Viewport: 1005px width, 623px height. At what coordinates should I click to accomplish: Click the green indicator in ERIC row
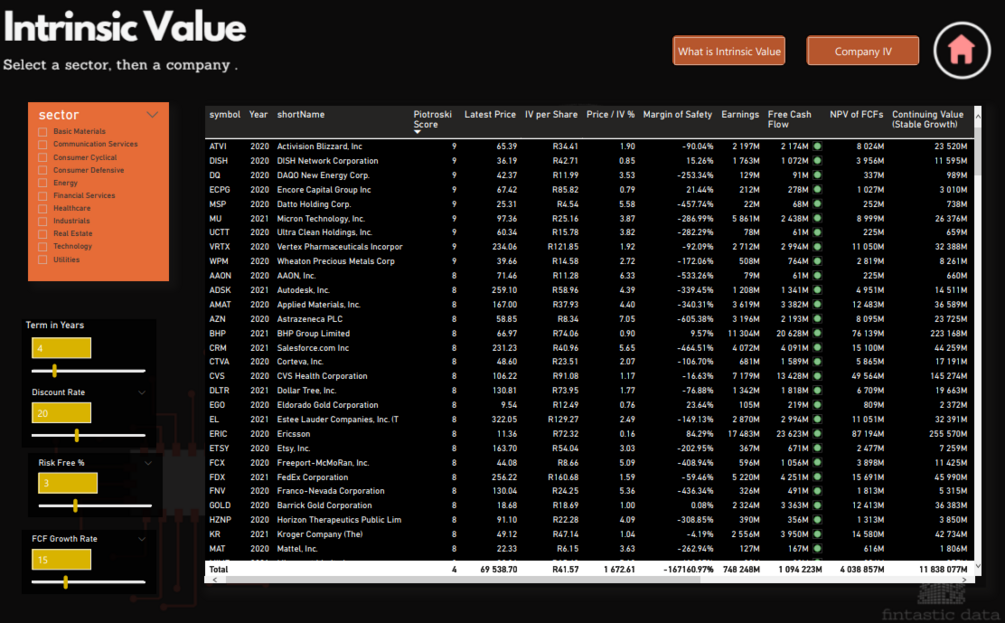coord(817,434)
